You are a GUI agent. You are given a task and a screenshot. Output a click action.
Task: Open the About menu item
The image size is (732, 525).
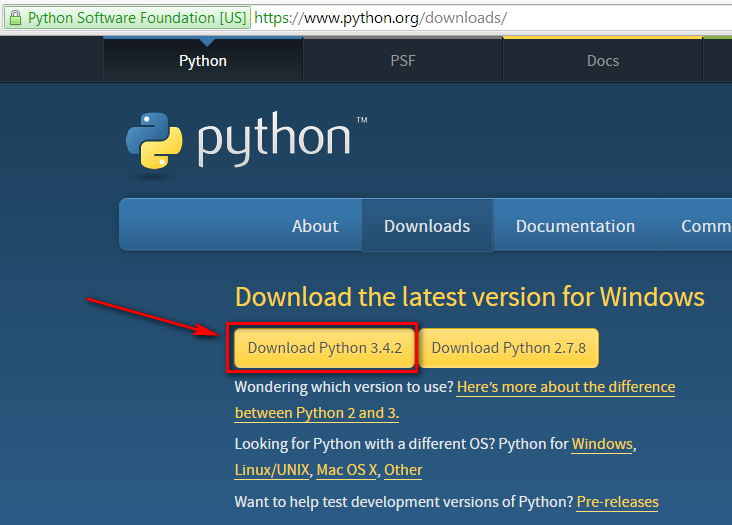tap(315, 226)
